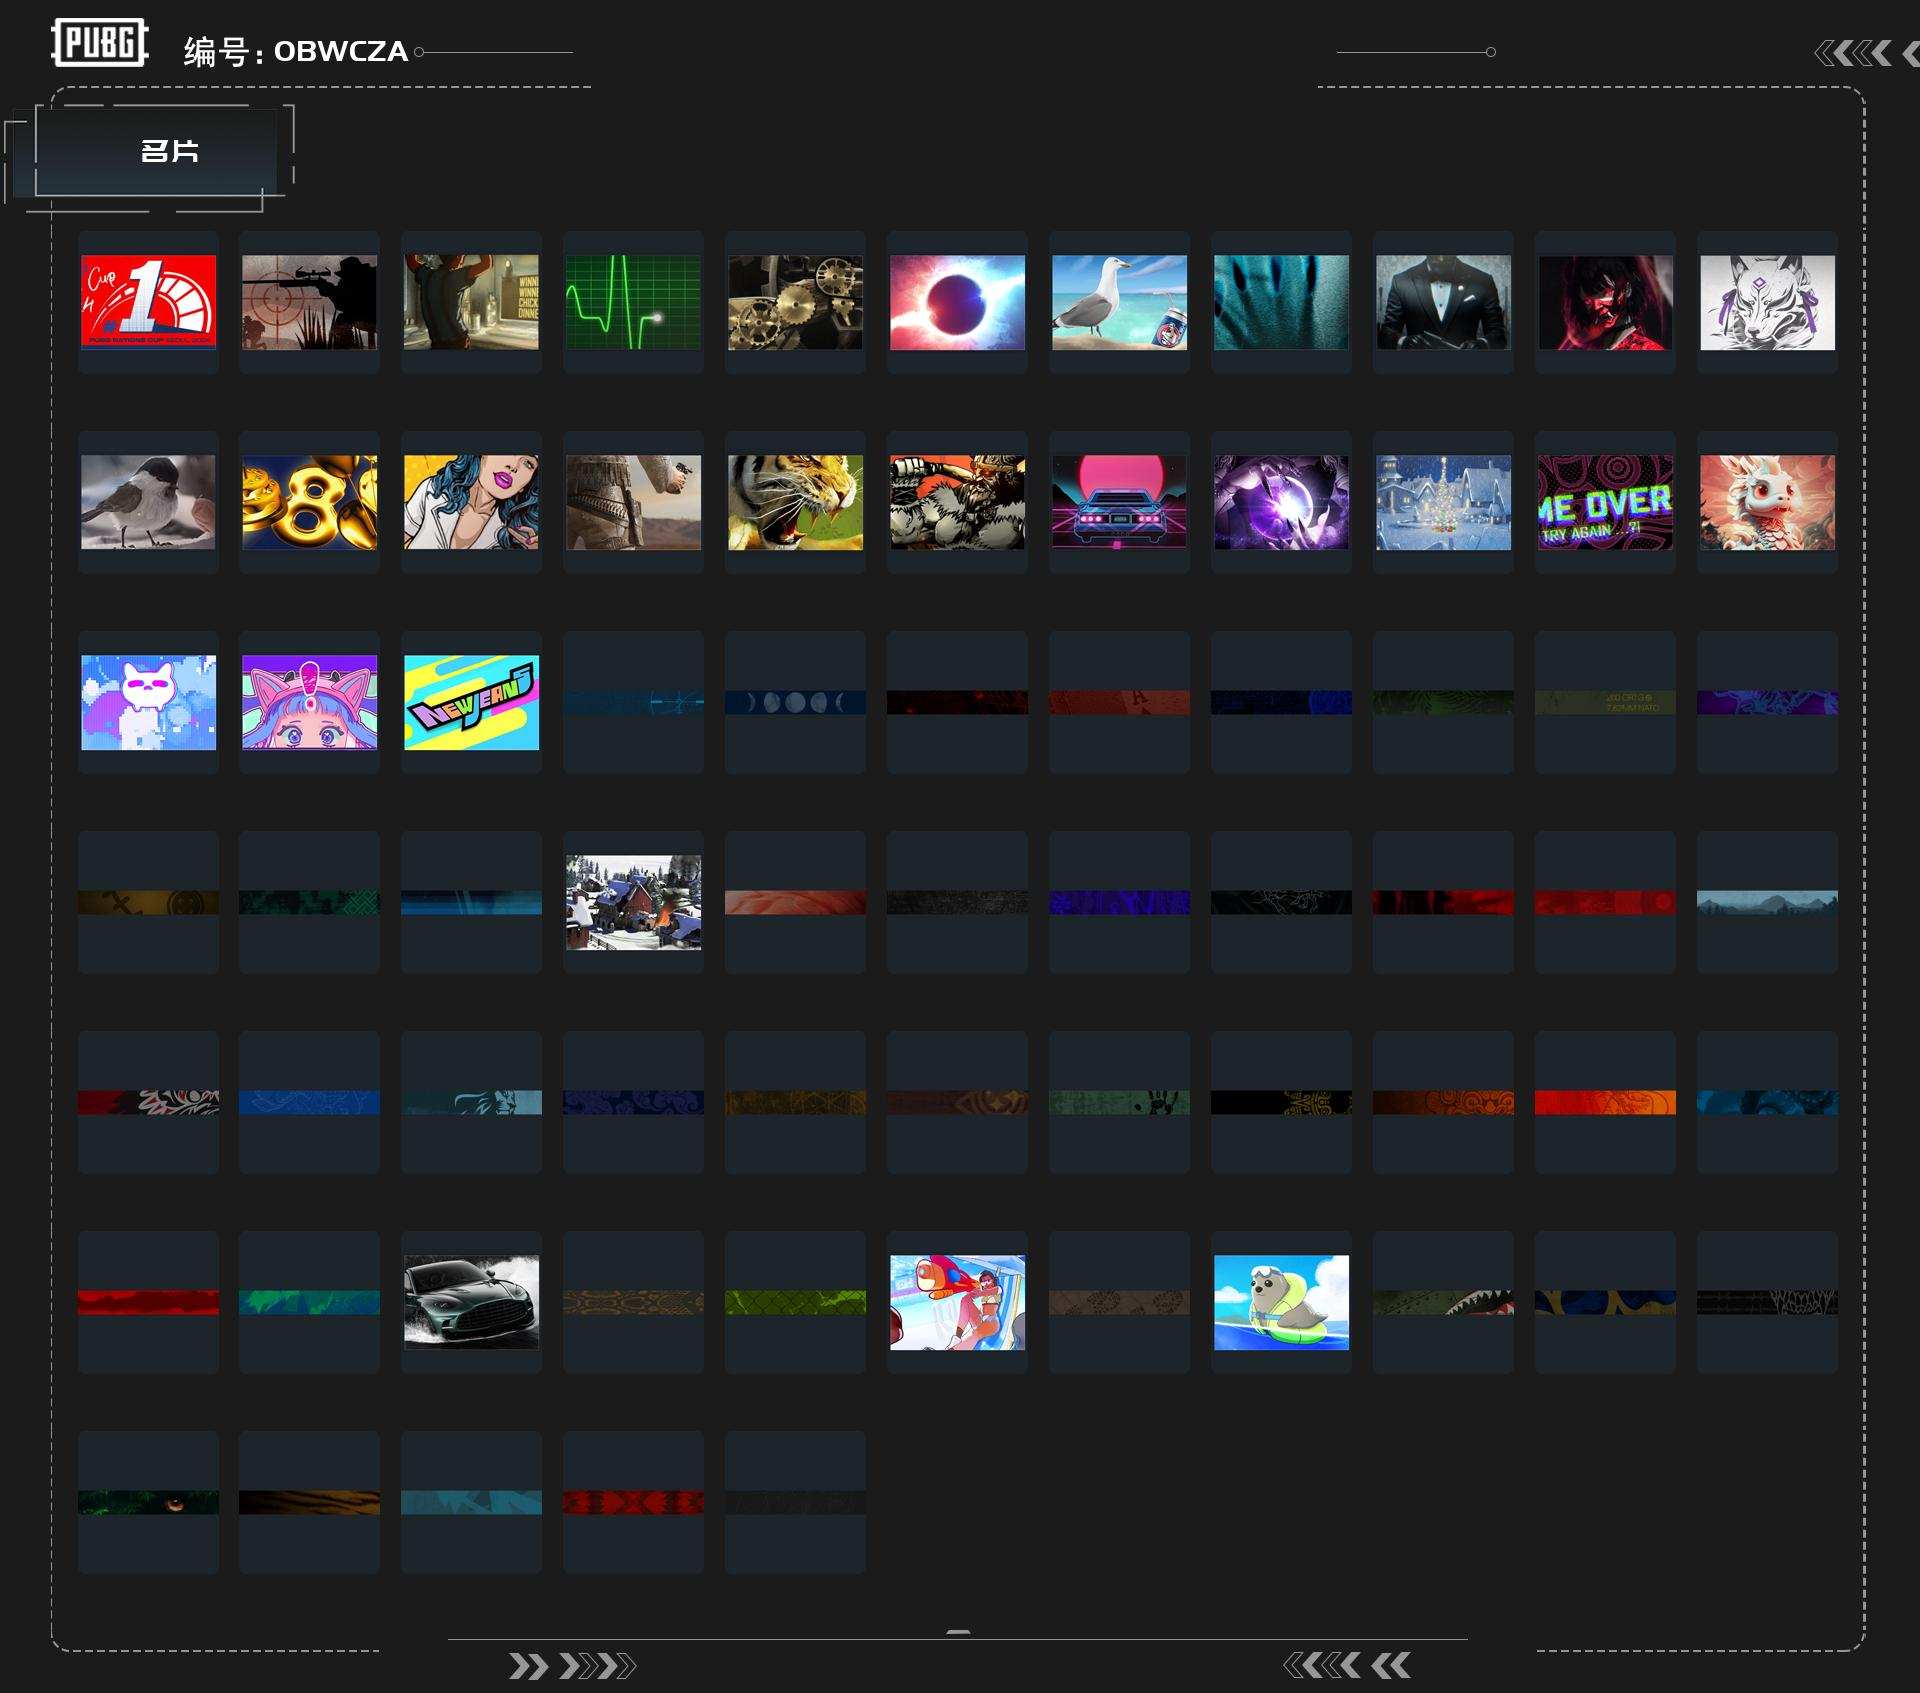
Task: Select the green sports car nameplate
Action: pos(471,1302)
